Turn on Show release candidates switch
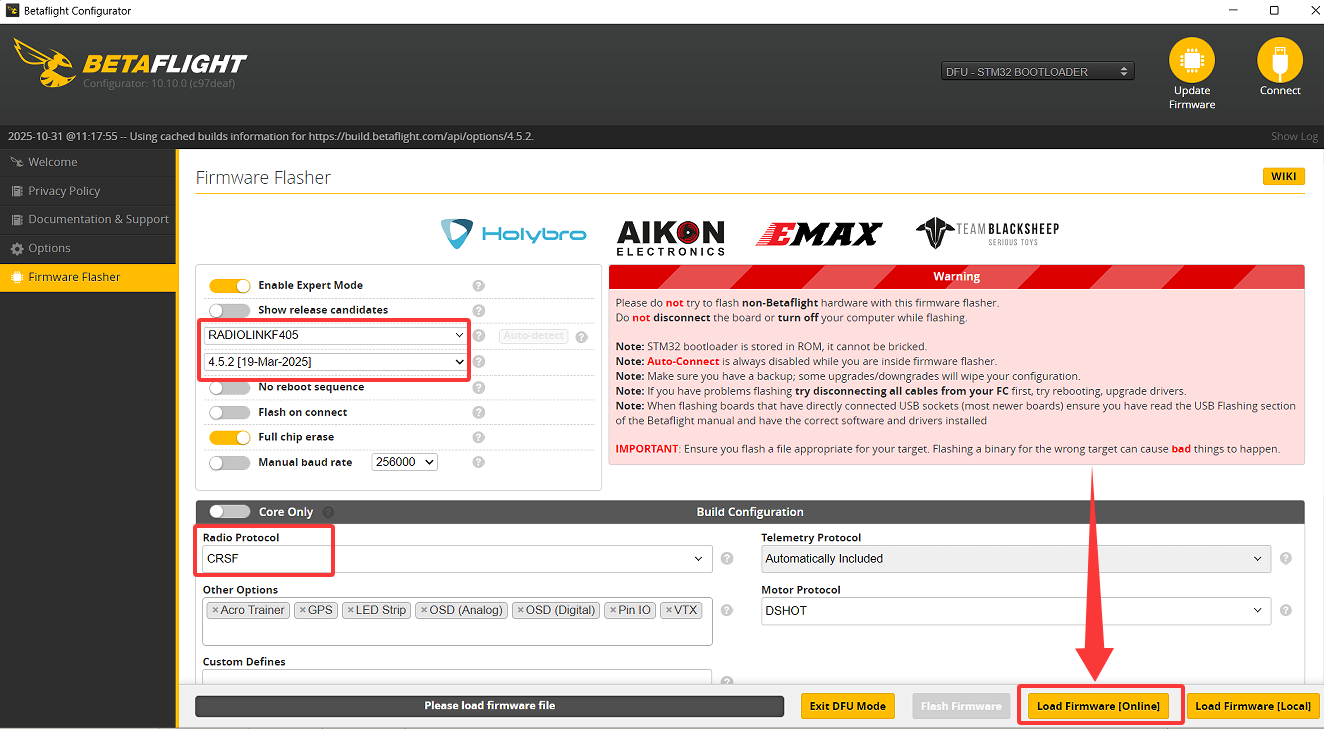This screenshot has height=729, width=1324. [229, 311]
